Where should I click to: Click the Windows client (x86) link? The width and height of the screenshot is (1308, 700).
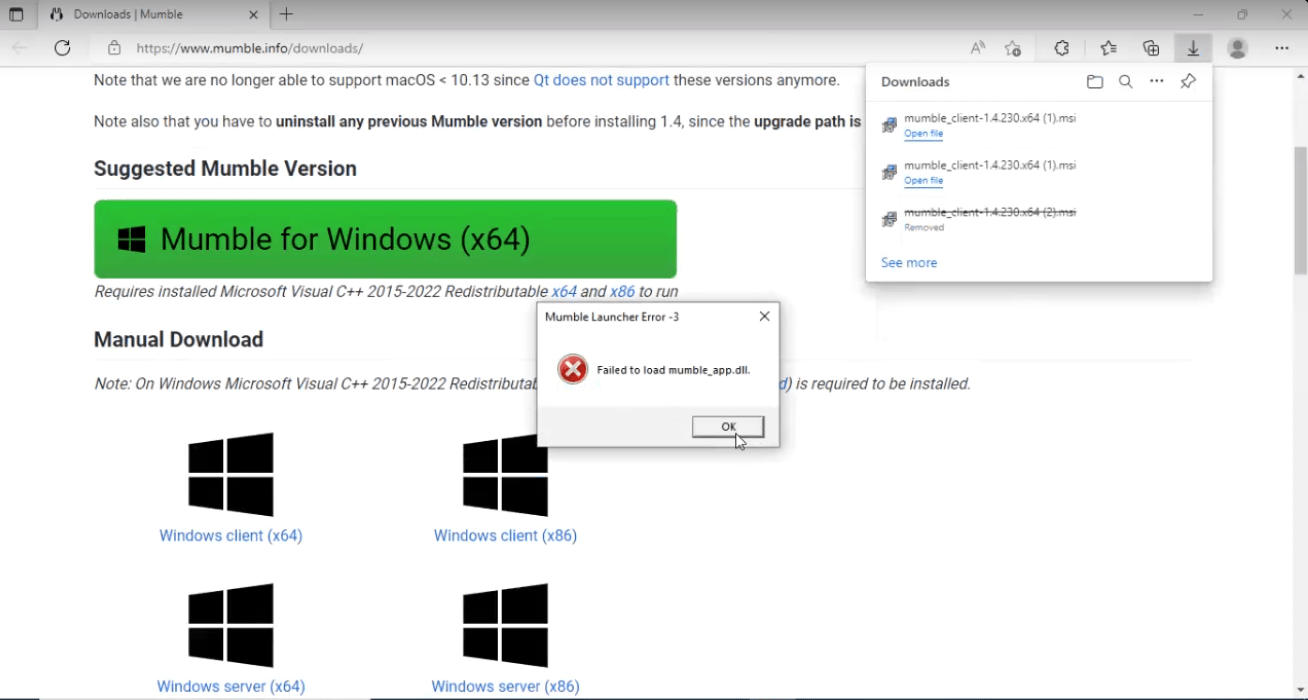click(505, 535)
